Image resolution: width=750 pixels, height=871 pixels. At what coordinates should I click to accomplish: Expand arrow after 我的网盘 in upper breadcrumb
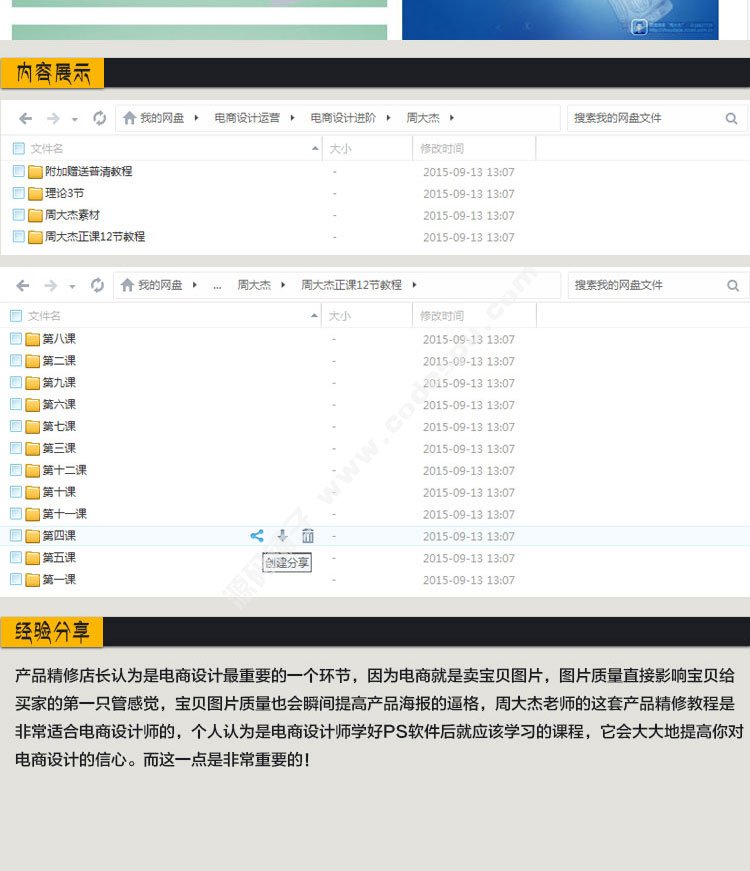click(196, 118)
